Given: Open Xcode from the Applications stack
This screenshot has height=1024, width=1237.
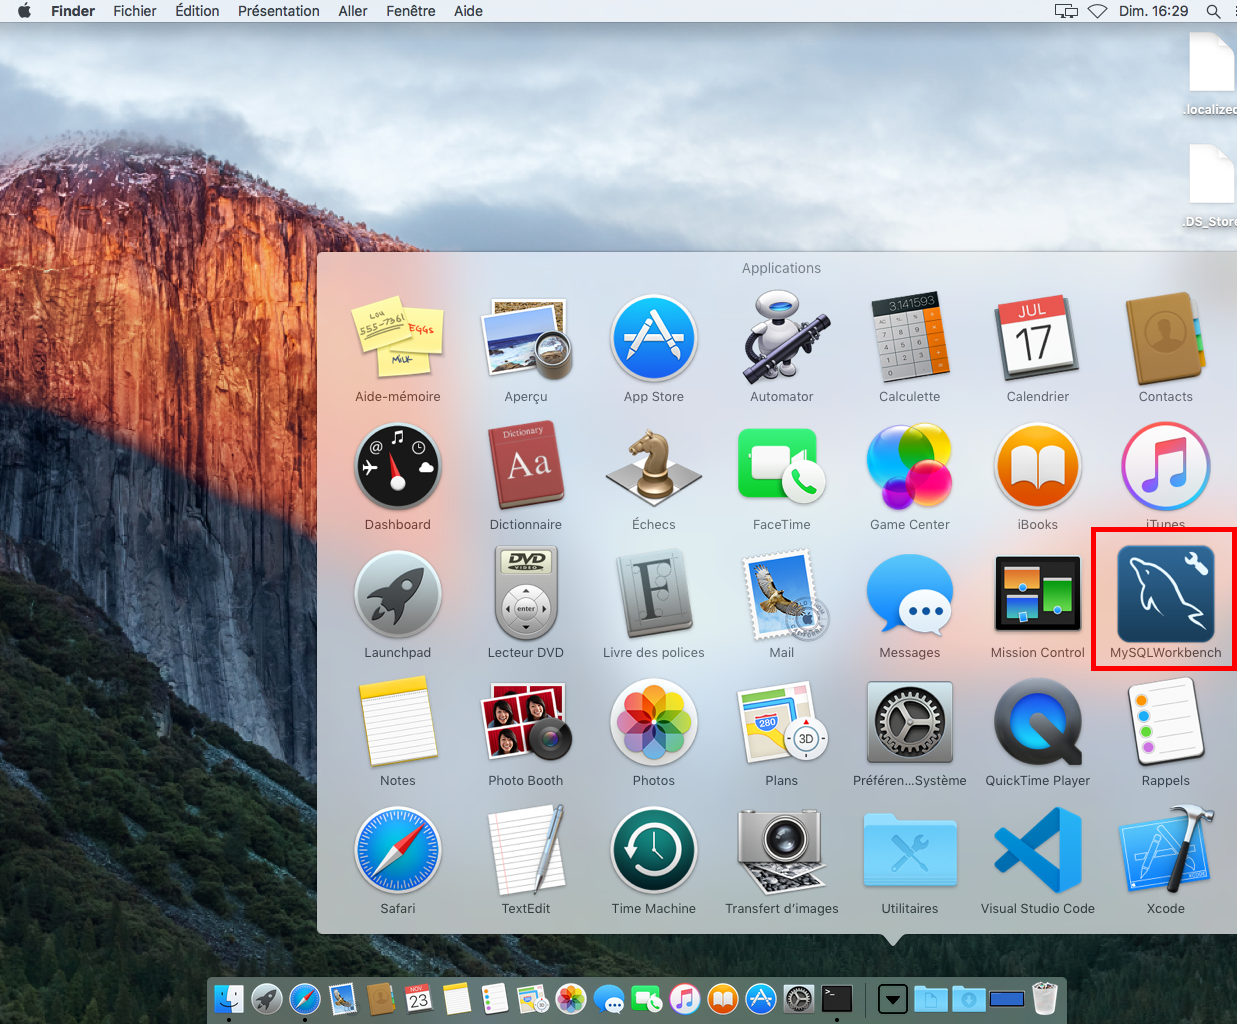Looking at the screenshot, I should tap(1165, 851).
